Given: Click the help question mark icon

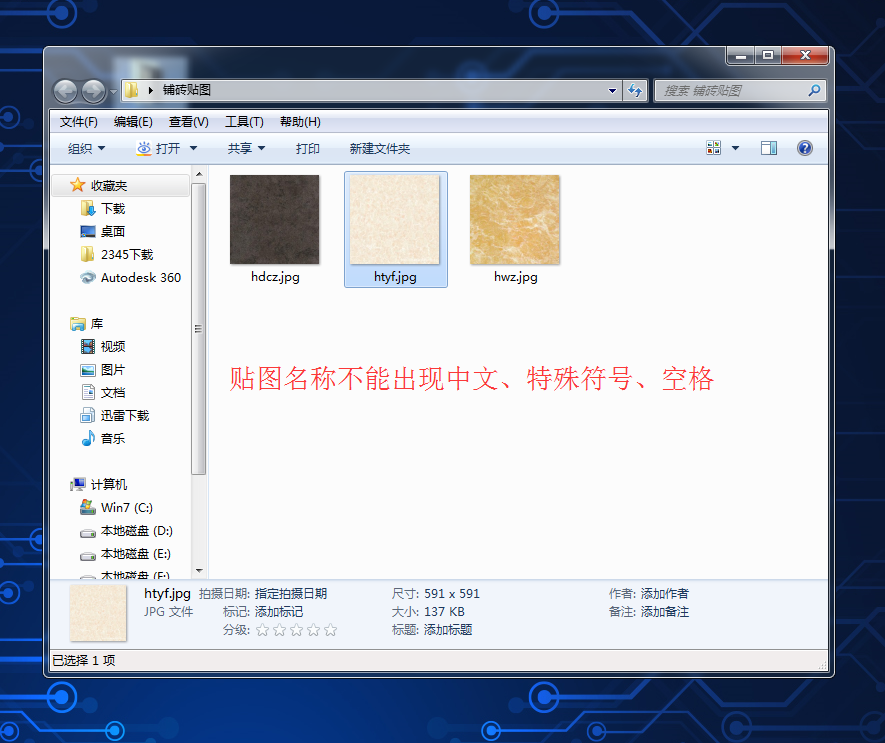Looking at the screenshot, I should (805, 148).
